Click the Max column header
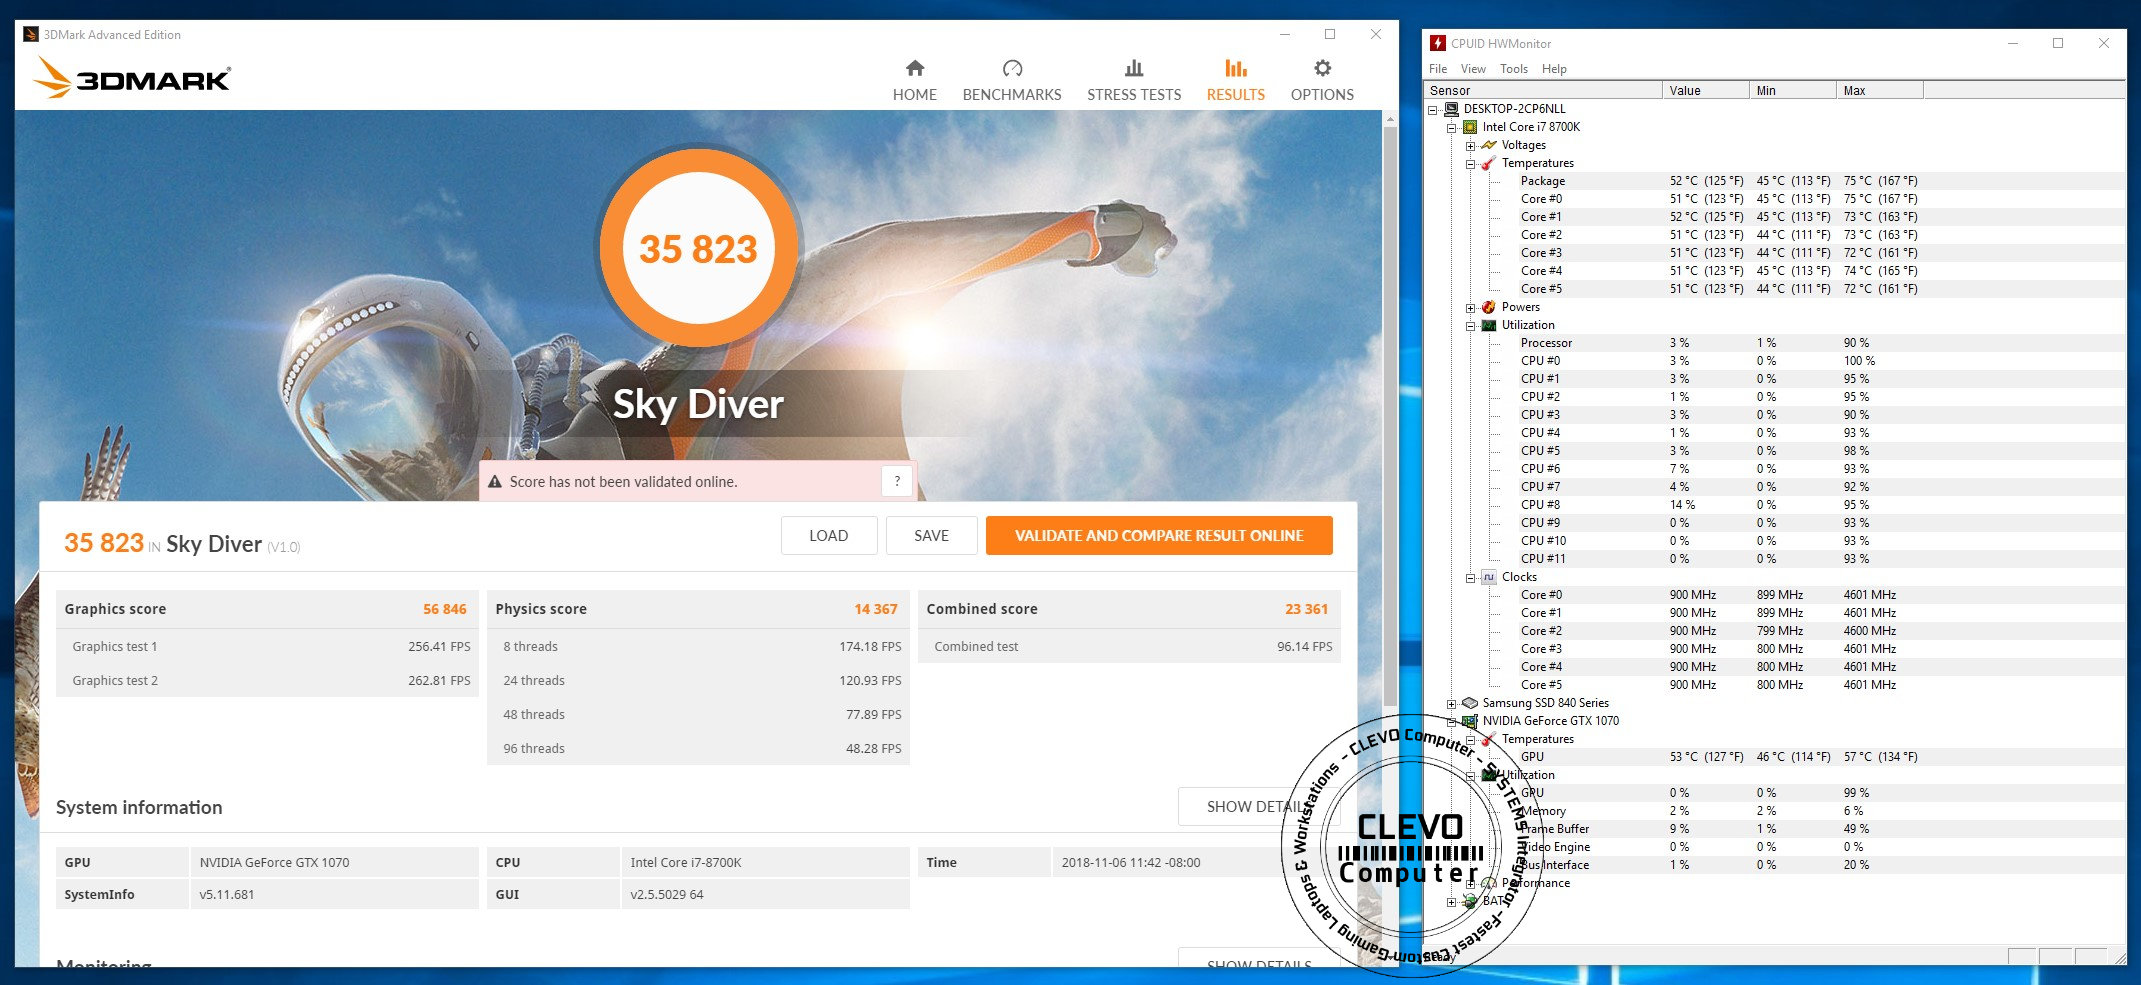 point(1879,90)
